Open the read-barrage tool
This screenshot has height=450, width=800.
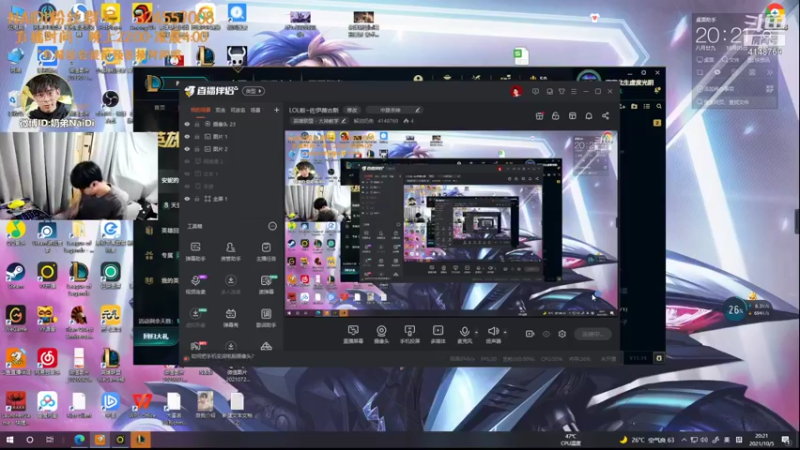click(x=266, y=285)
